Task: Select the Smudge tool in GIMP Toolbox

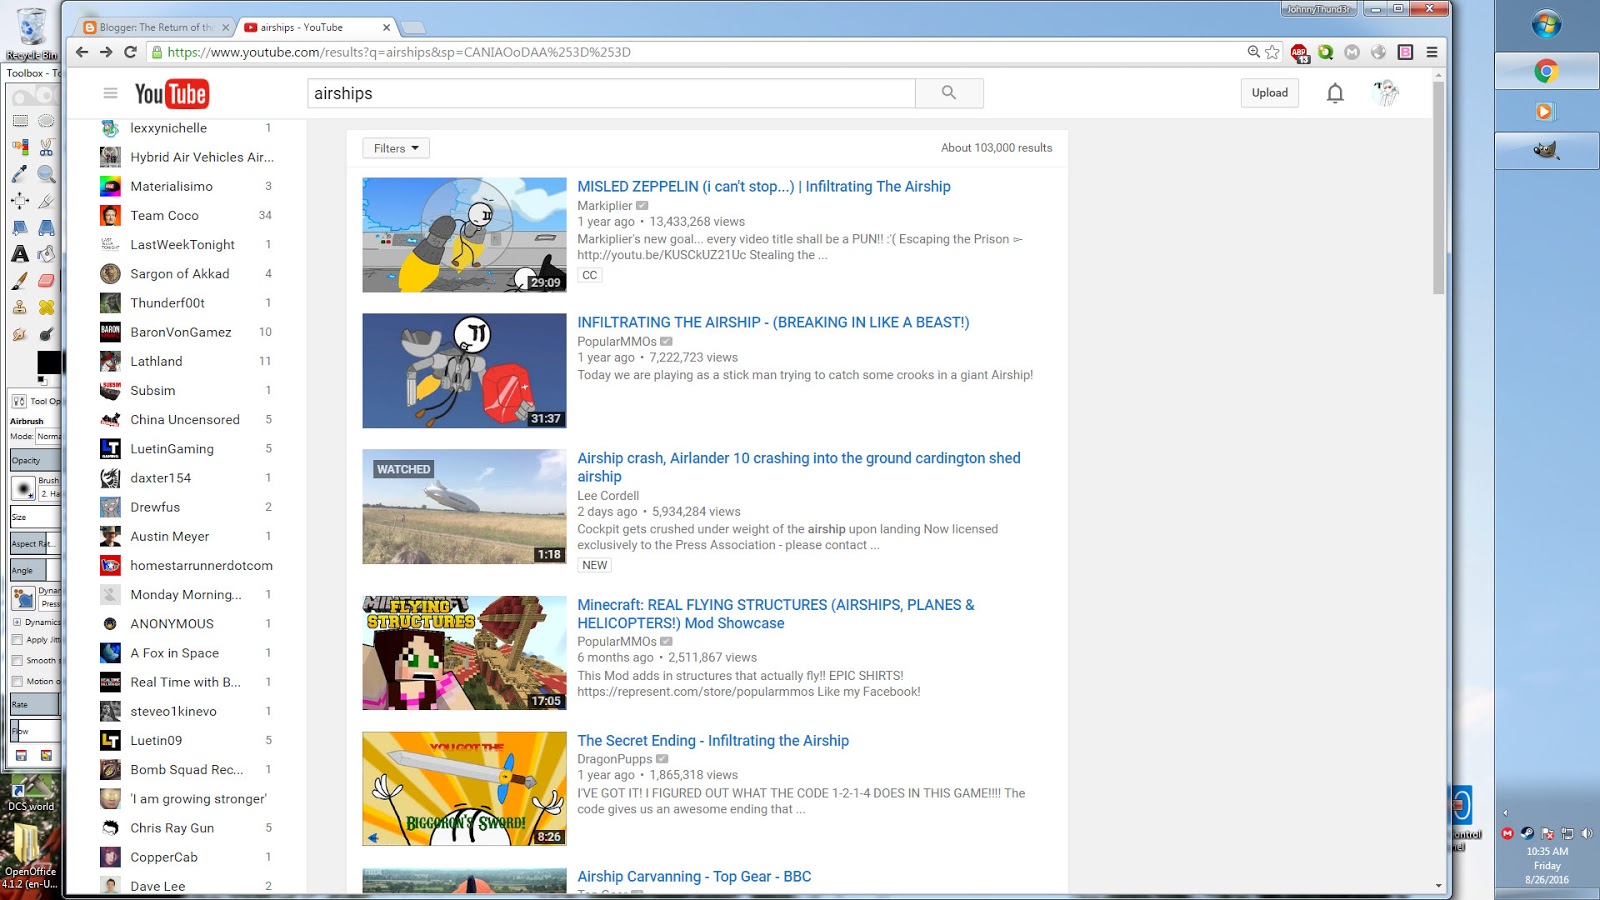Action: (x=20, y=335)
